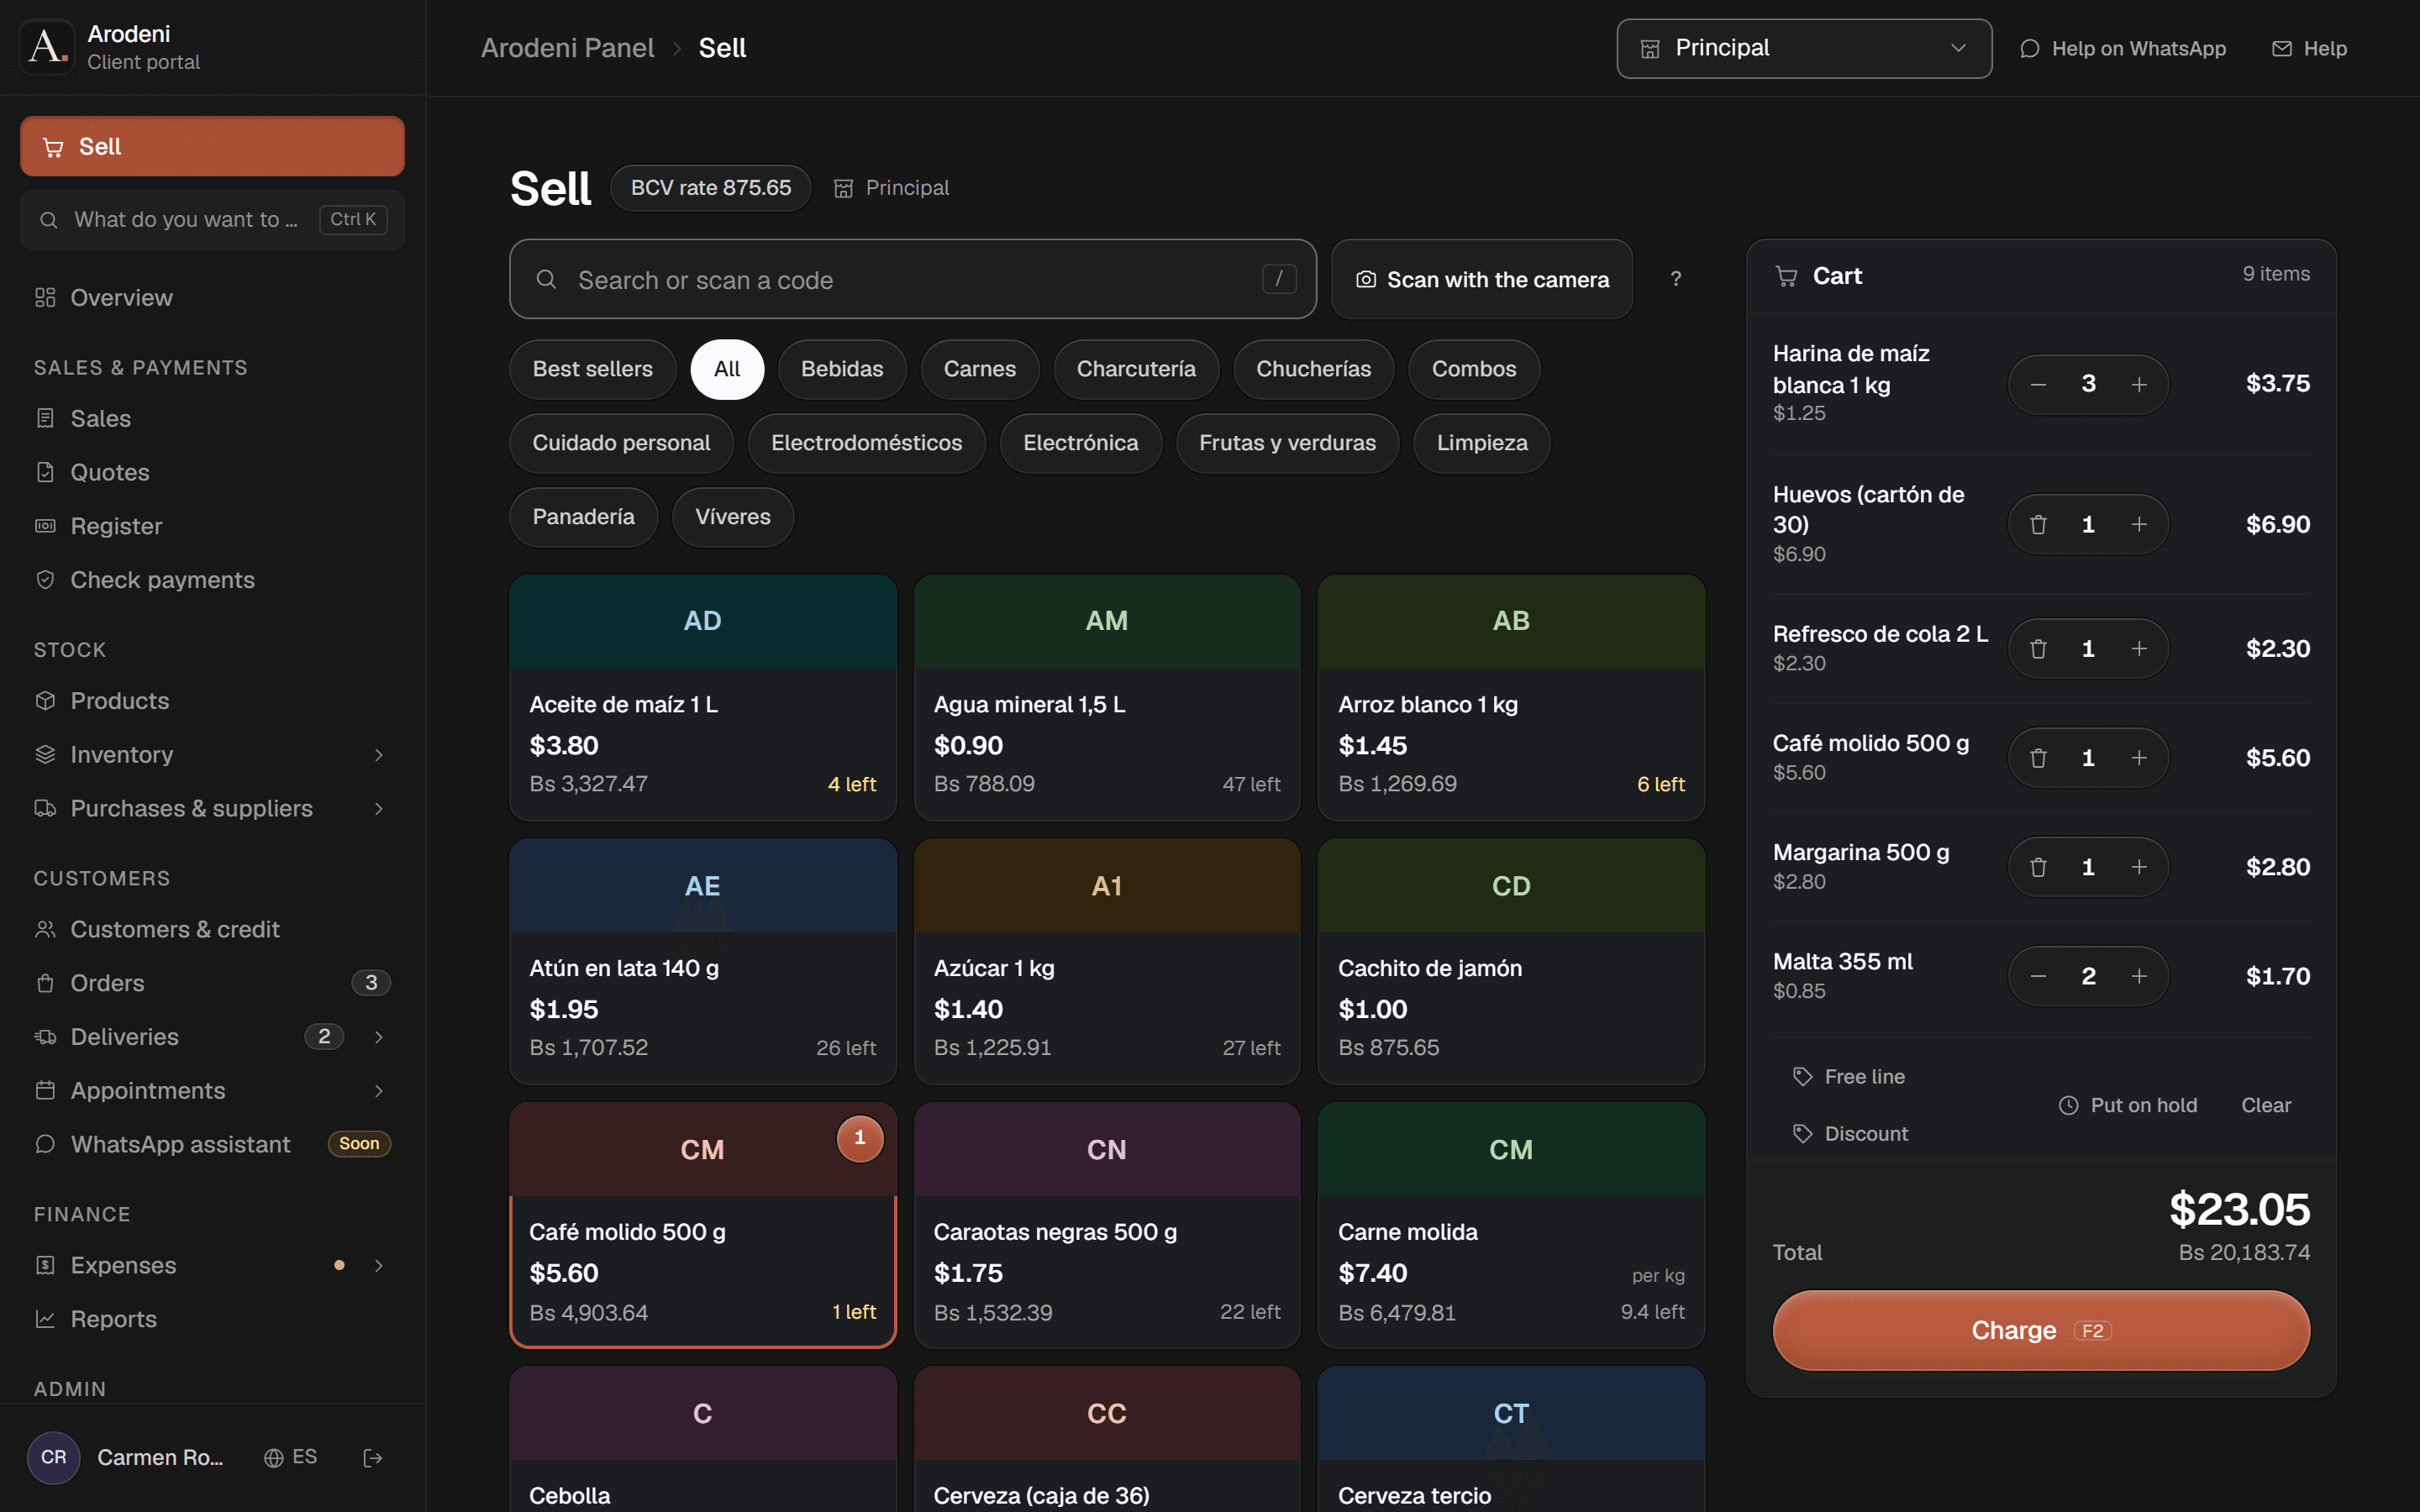Remove Margarina 500 g via trash icon
Image resolution: width=2420 pixels, height=1512 pixels.
(x=2038, y=867)
